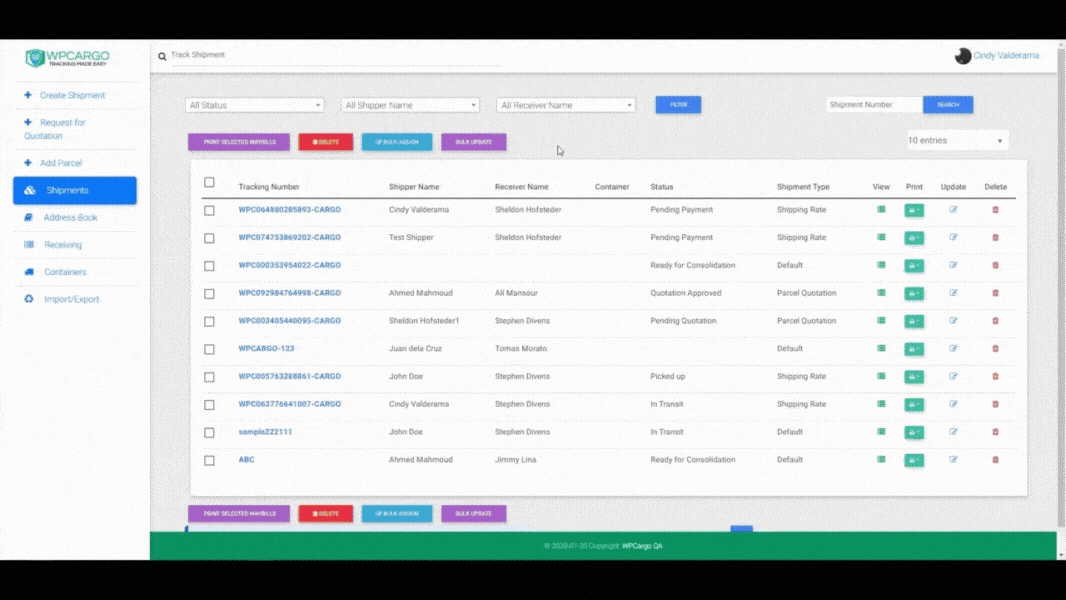This screenshot has height=600, width=1066.
Task: Click the search magnifier icon beside Track Shipment
Action: coord(162,57)
